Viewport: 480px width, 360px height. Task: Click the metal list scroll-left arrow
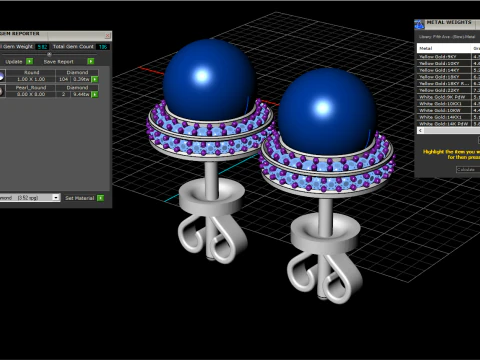coord(420,130)
